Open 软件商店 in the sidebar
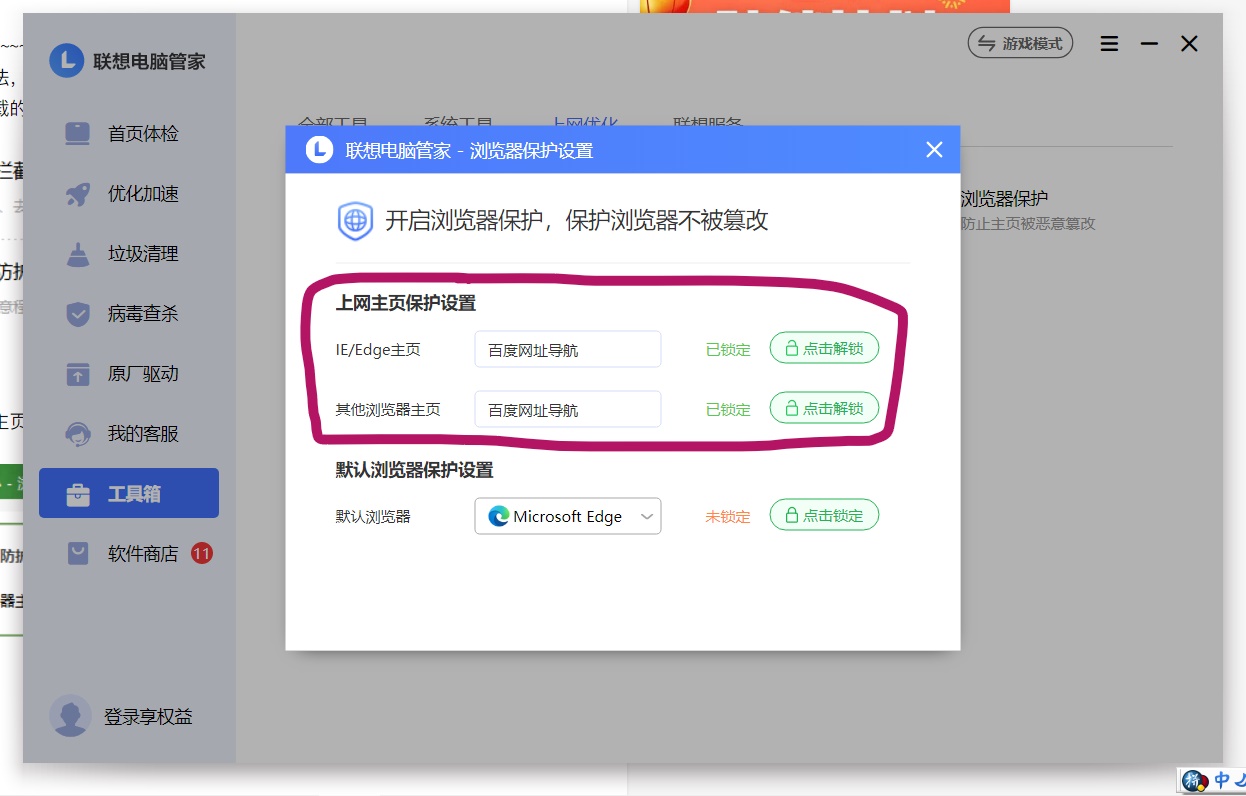 pyautogui.click(x=142, y=554)
